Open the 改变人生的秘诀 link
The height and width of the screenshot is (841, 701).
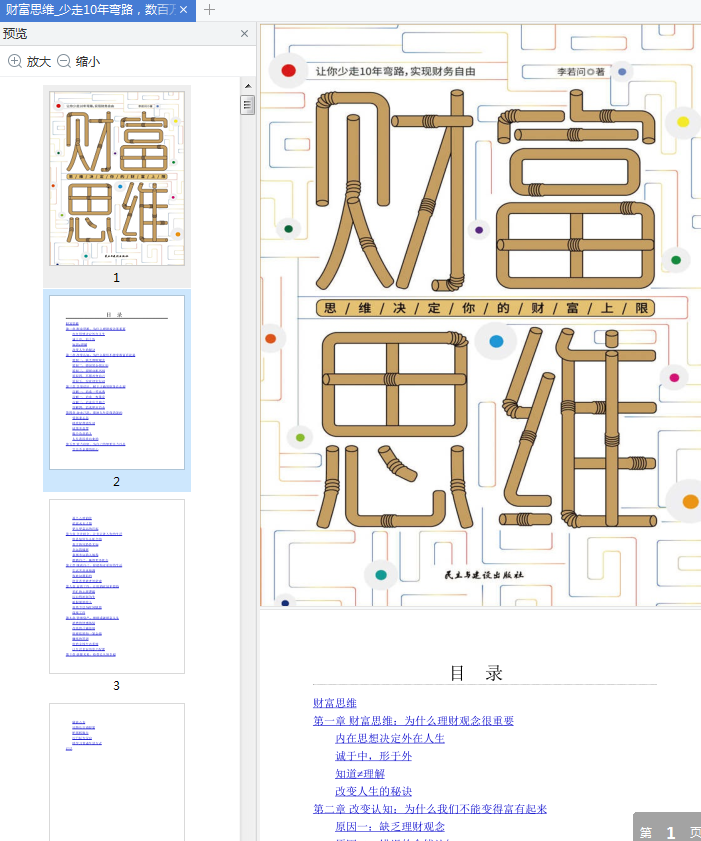pos(373,791)
